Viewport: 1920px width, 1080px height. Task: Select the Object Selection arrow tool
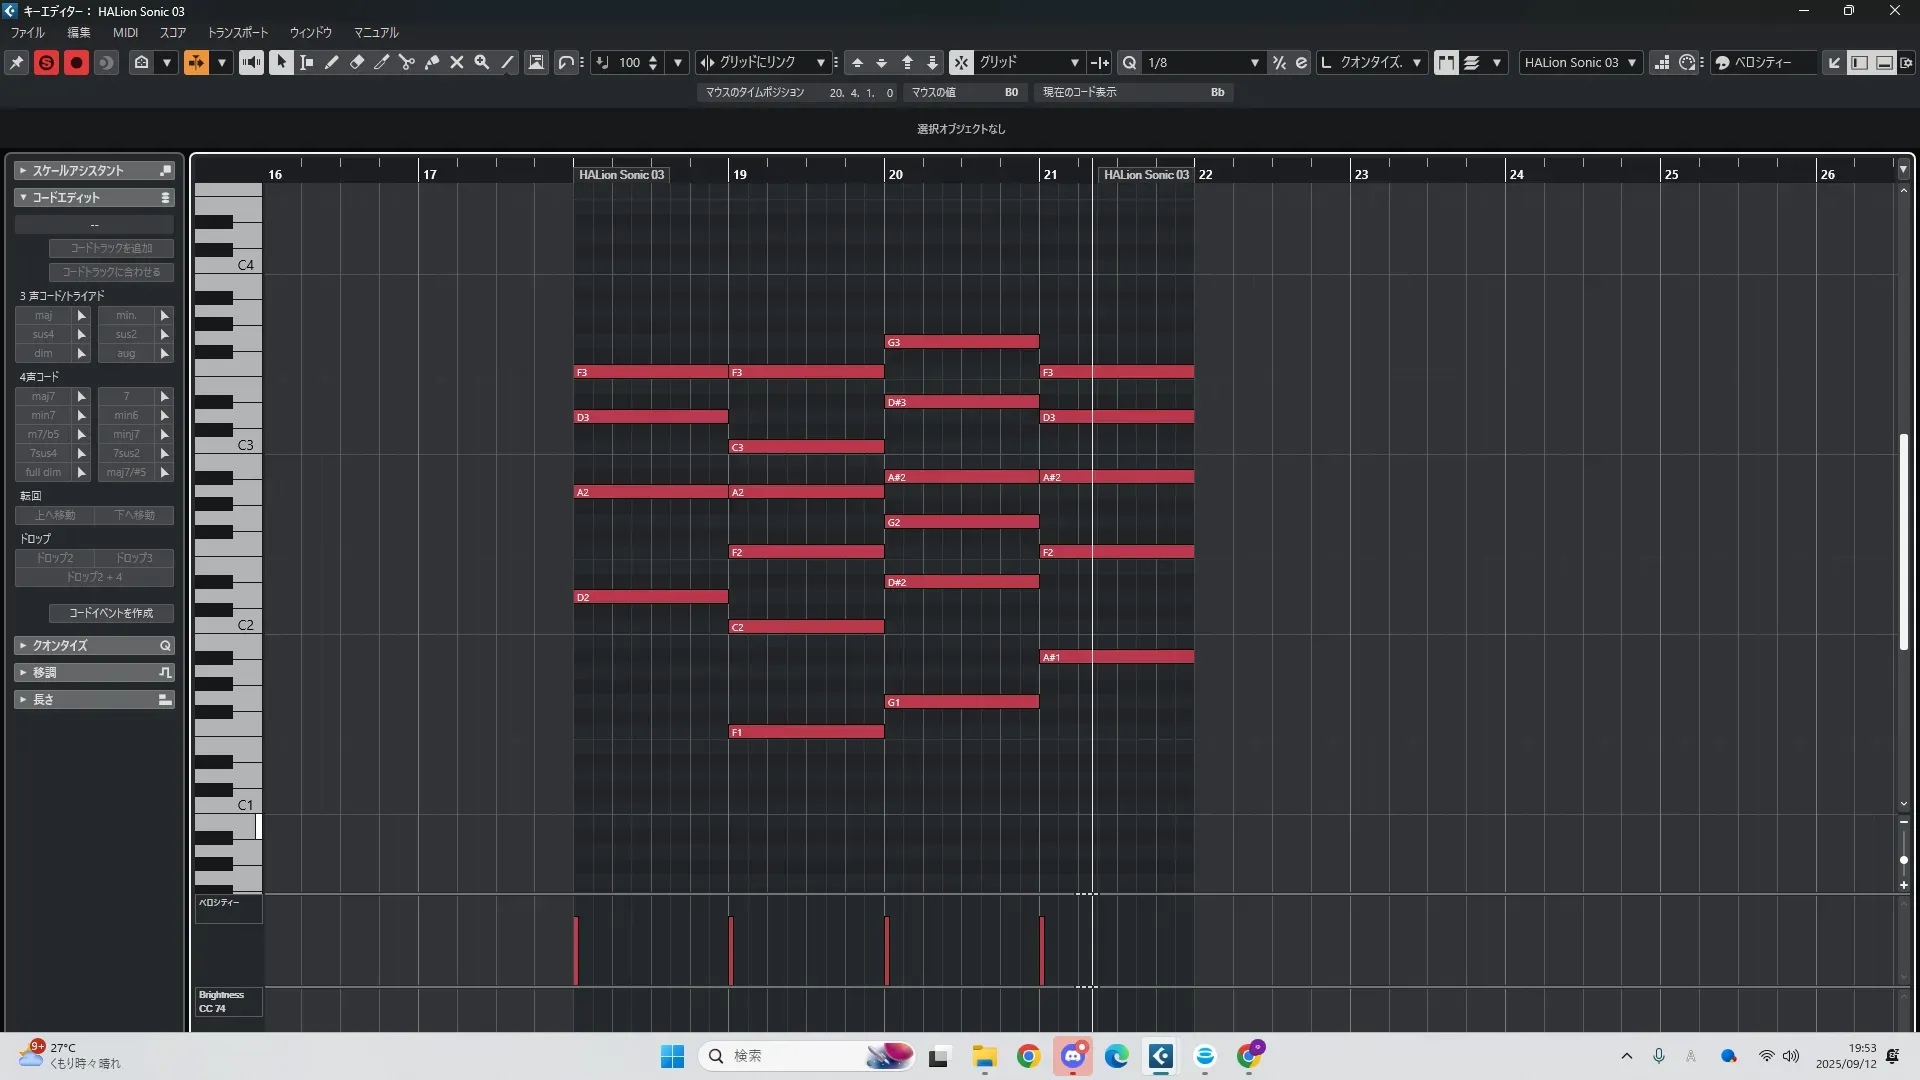[281, 62]
